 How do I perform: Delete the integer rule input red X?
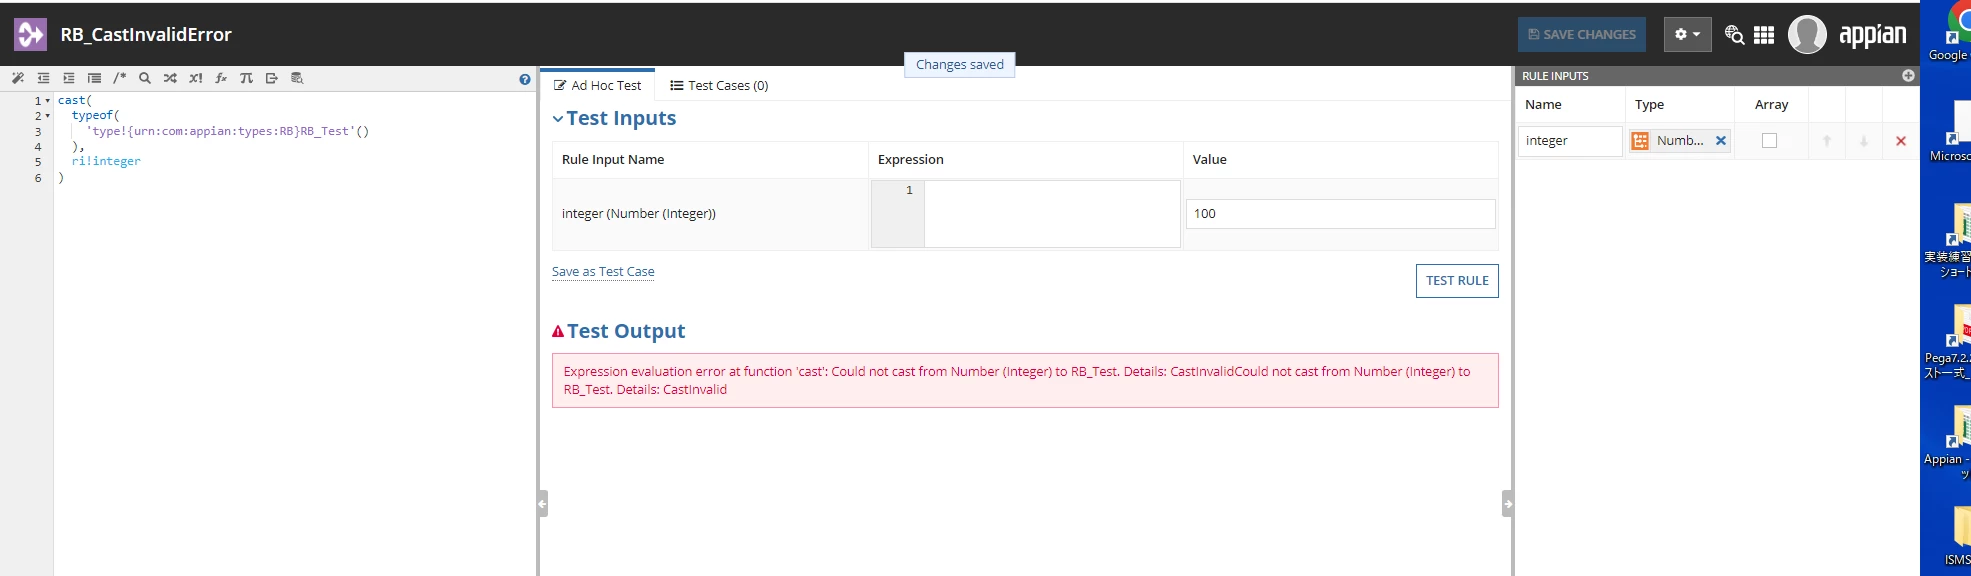[x=1901, y=141]
